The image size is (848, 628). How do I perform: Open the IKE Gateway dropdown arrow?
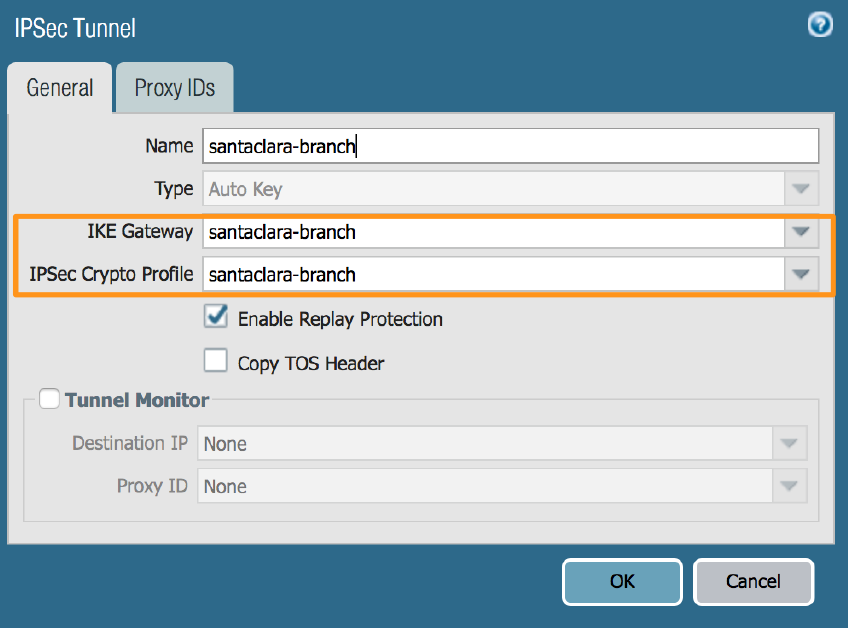click(800, 232)
